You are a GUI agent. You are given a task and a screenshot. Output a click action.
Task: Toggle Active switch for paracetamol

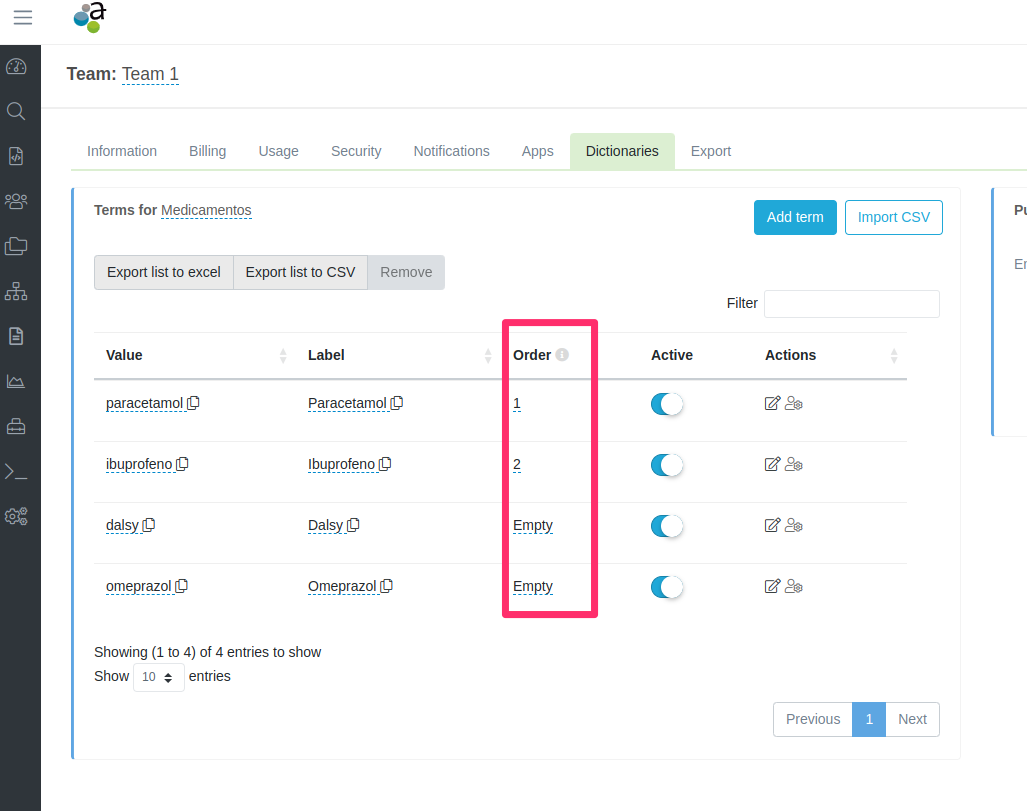666,403
